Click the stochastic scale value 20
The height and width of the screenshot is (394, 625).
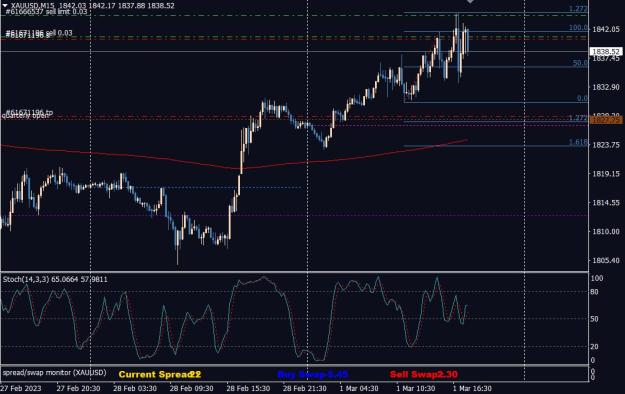(x=594, y=347)
